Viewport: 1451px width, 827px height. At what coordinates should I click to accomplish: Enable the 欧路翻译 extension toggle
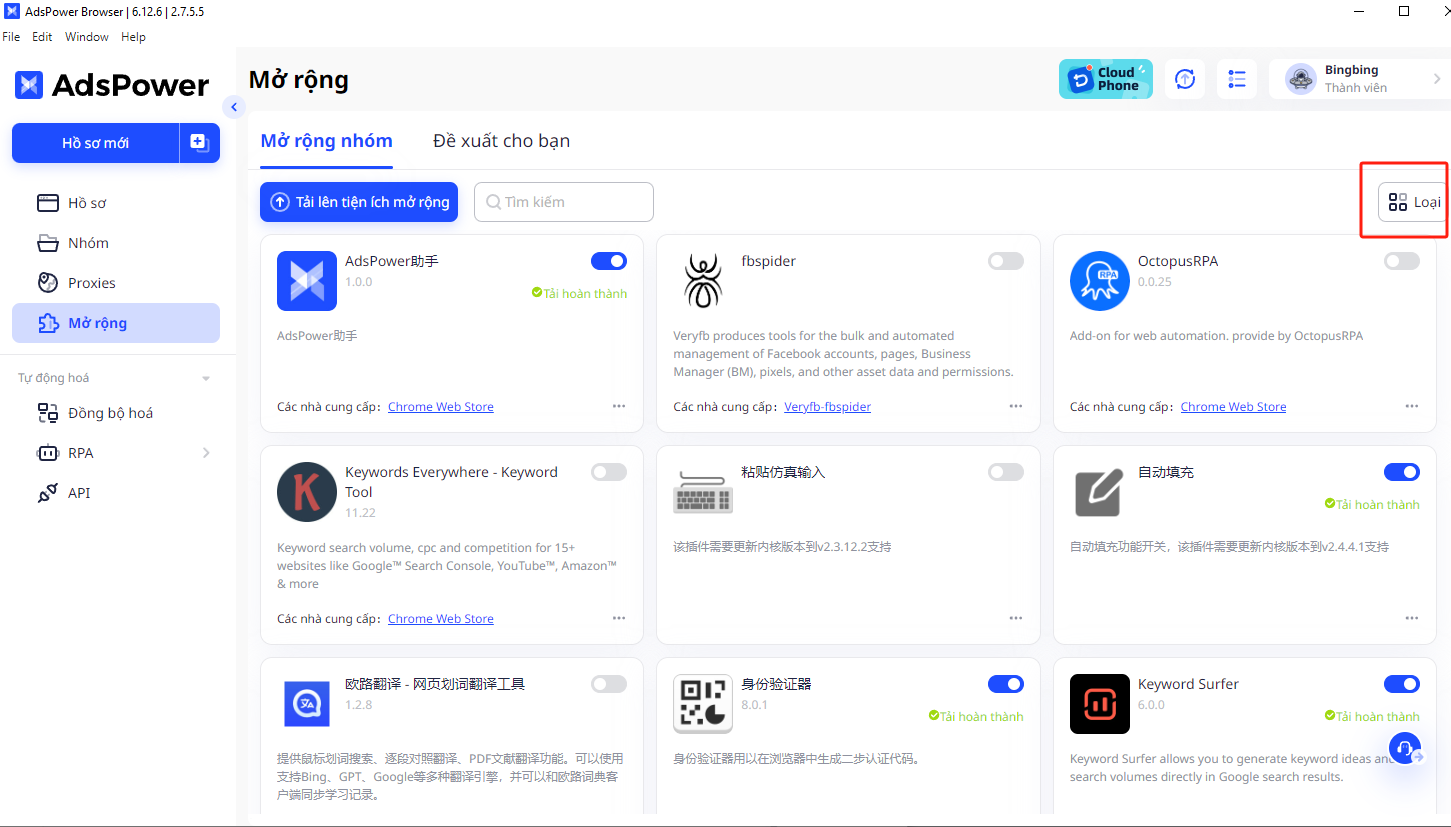609,684
